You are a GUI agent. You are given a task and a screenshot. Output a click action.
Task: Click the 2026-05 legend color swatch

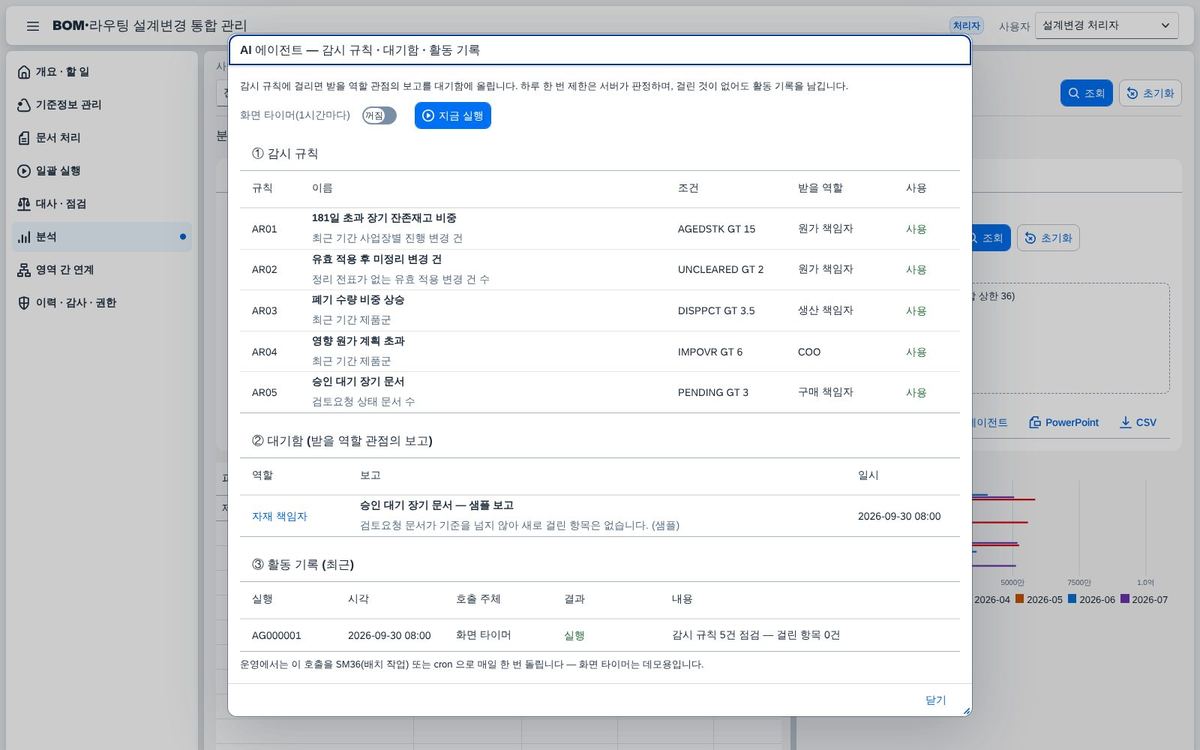coord(1020,599)
